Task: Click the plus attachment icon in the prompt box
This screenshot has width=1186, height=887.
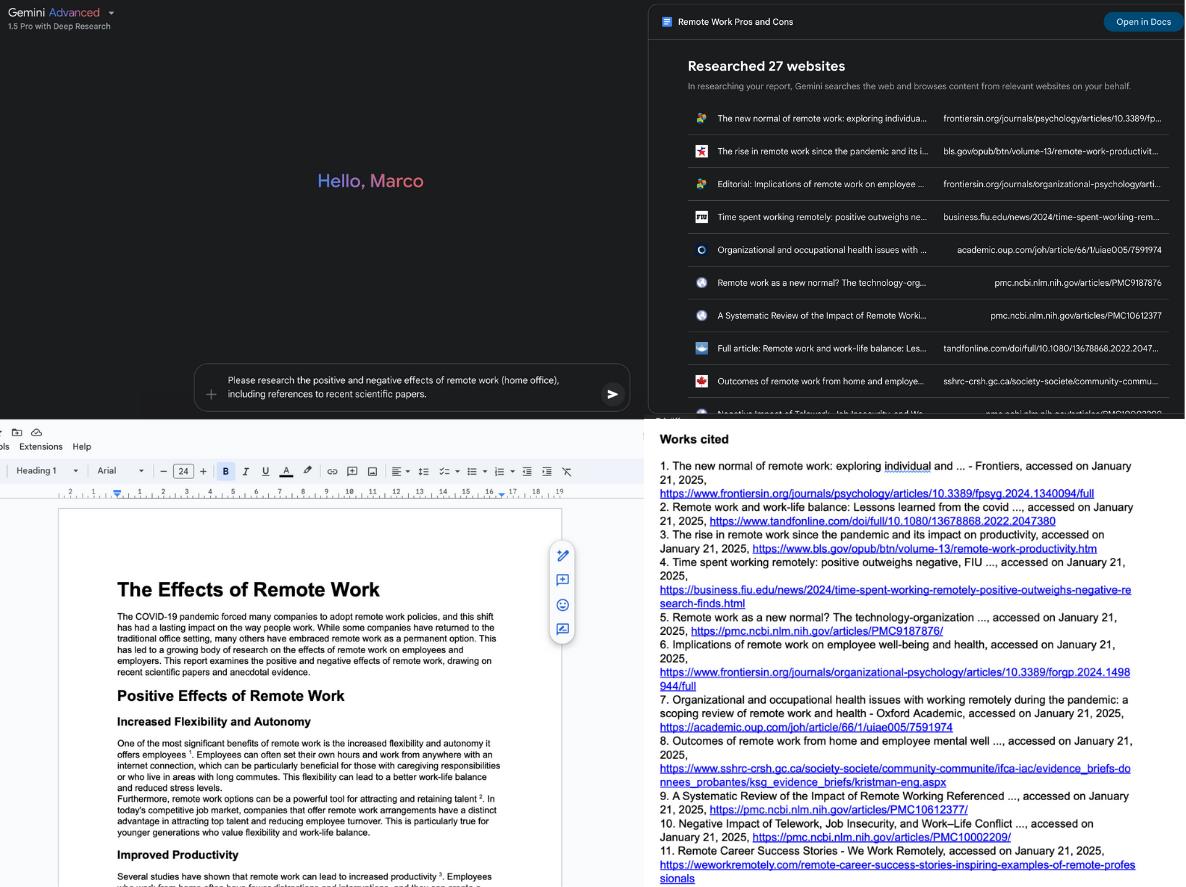Action: click(211, 394)
